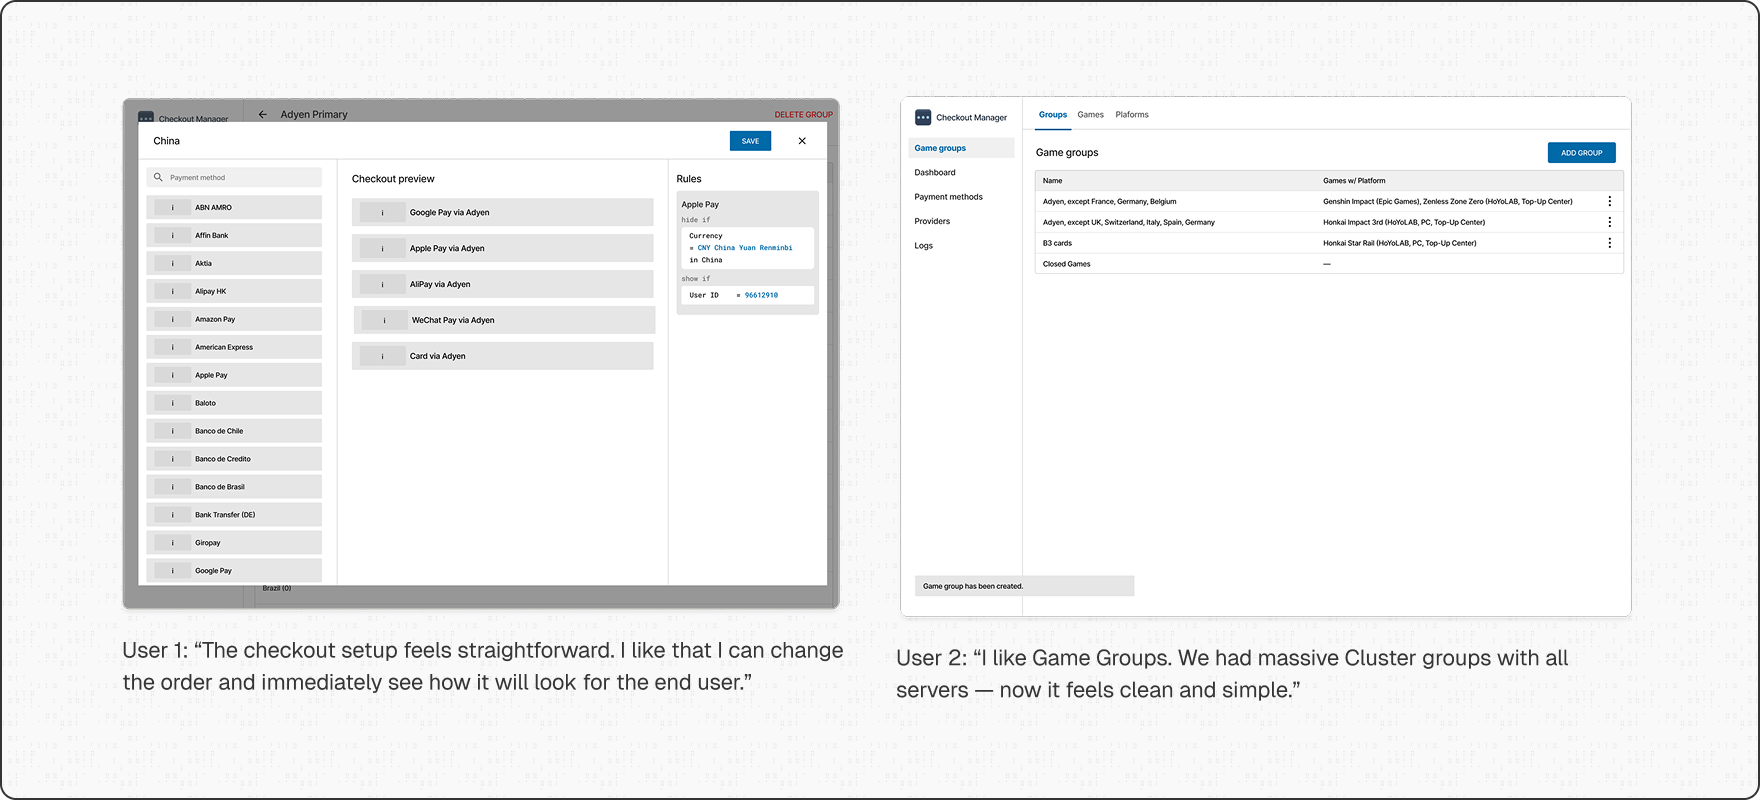Select the Card via Adyen preview row

pyautogui.click(x=503, y=356)
